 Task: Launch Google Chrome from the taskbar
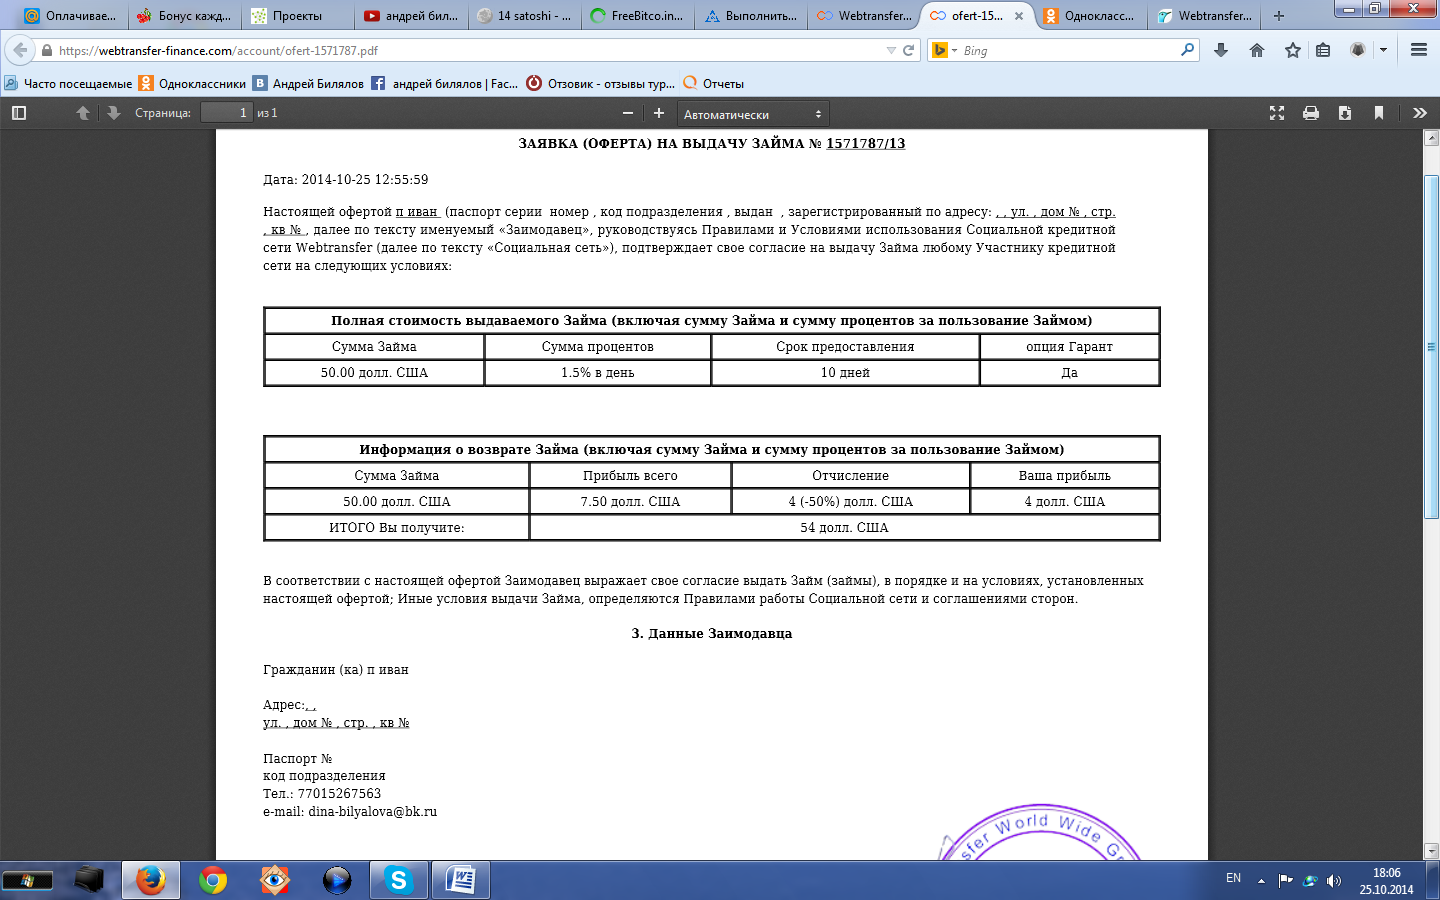(212, 880)
